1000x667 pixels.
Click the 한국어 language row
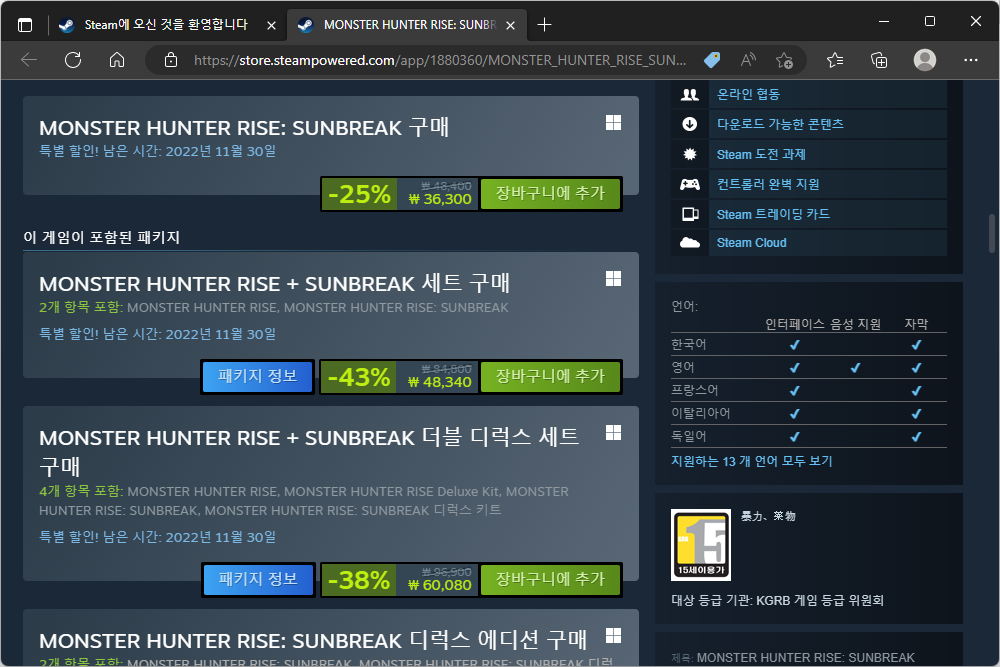point(809,344)
